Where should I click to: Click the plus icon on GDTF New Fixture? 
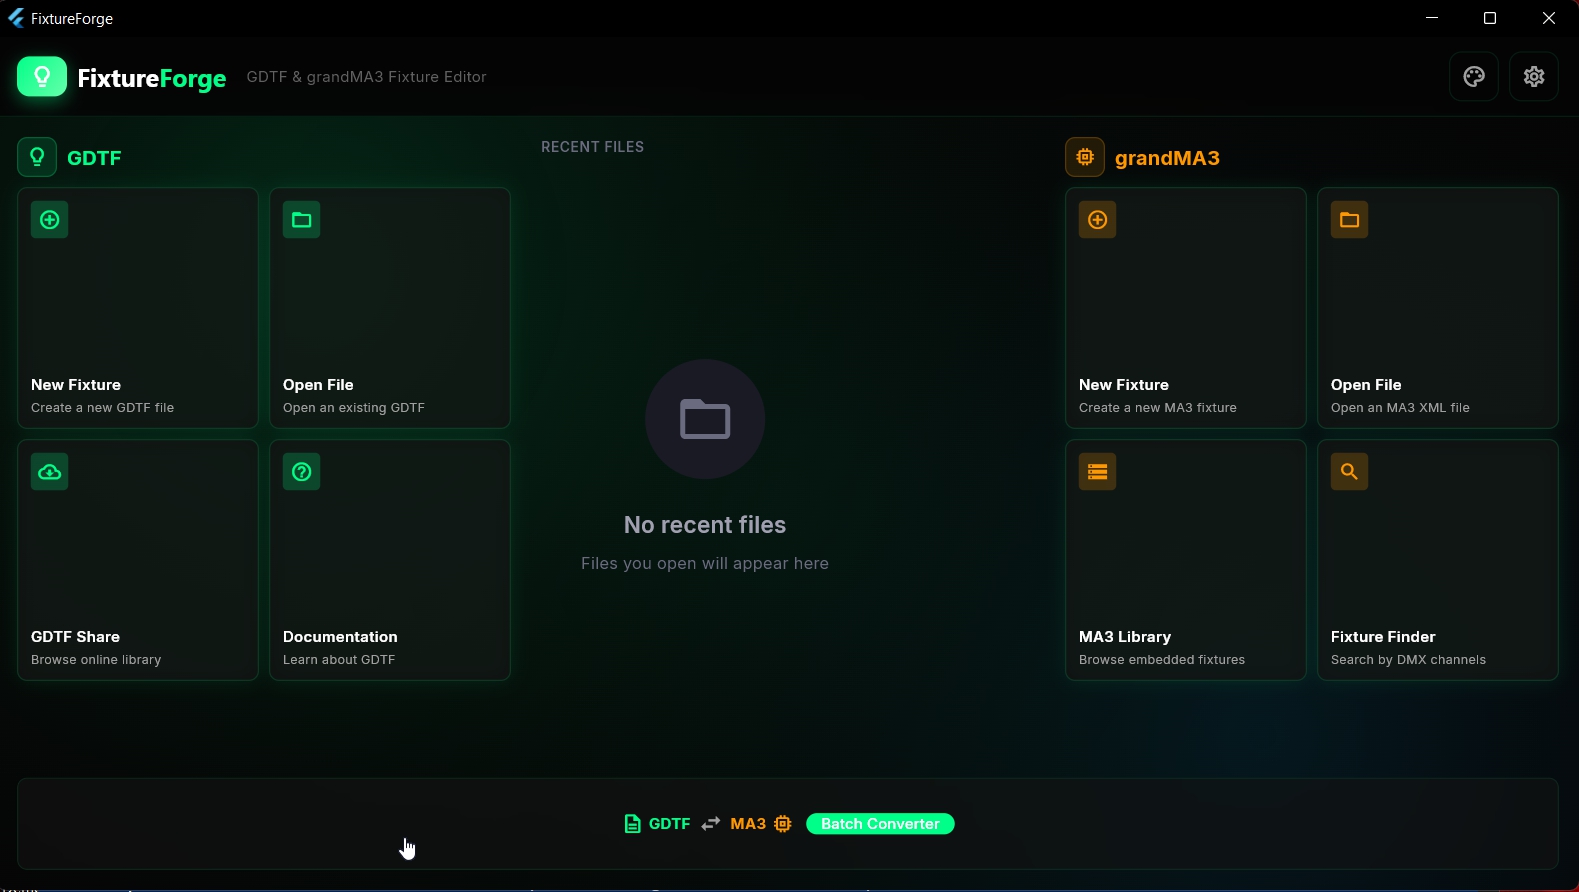click(50, 220)
